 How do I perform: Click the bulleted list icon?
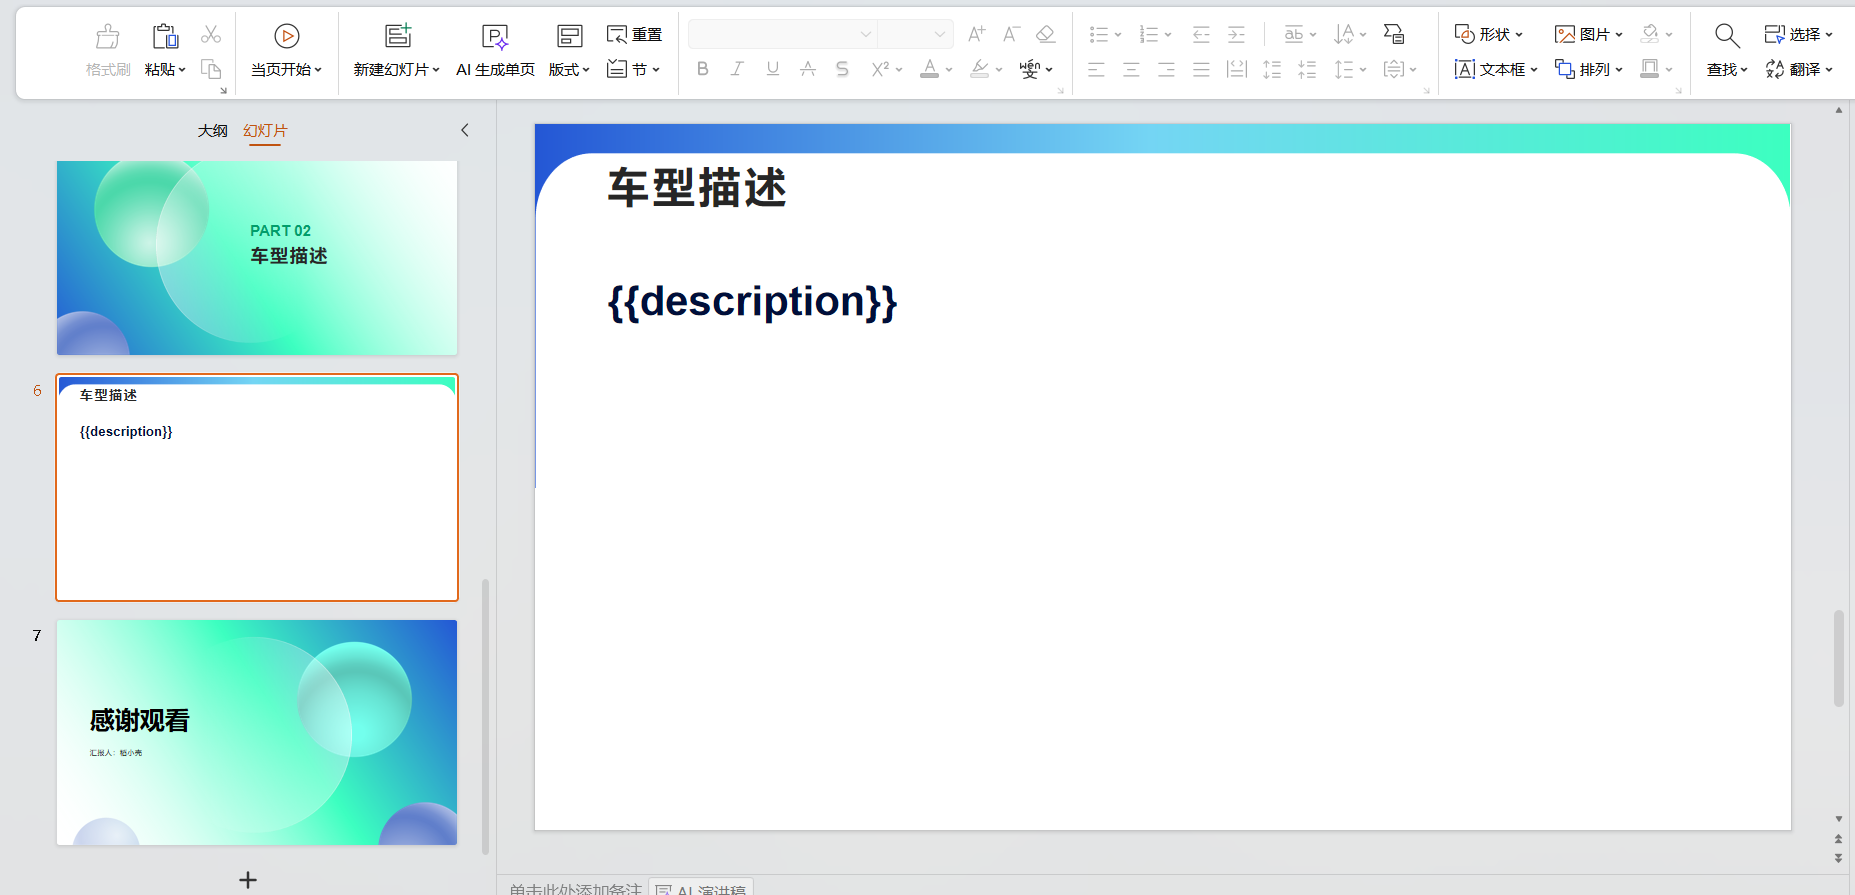1099,35
